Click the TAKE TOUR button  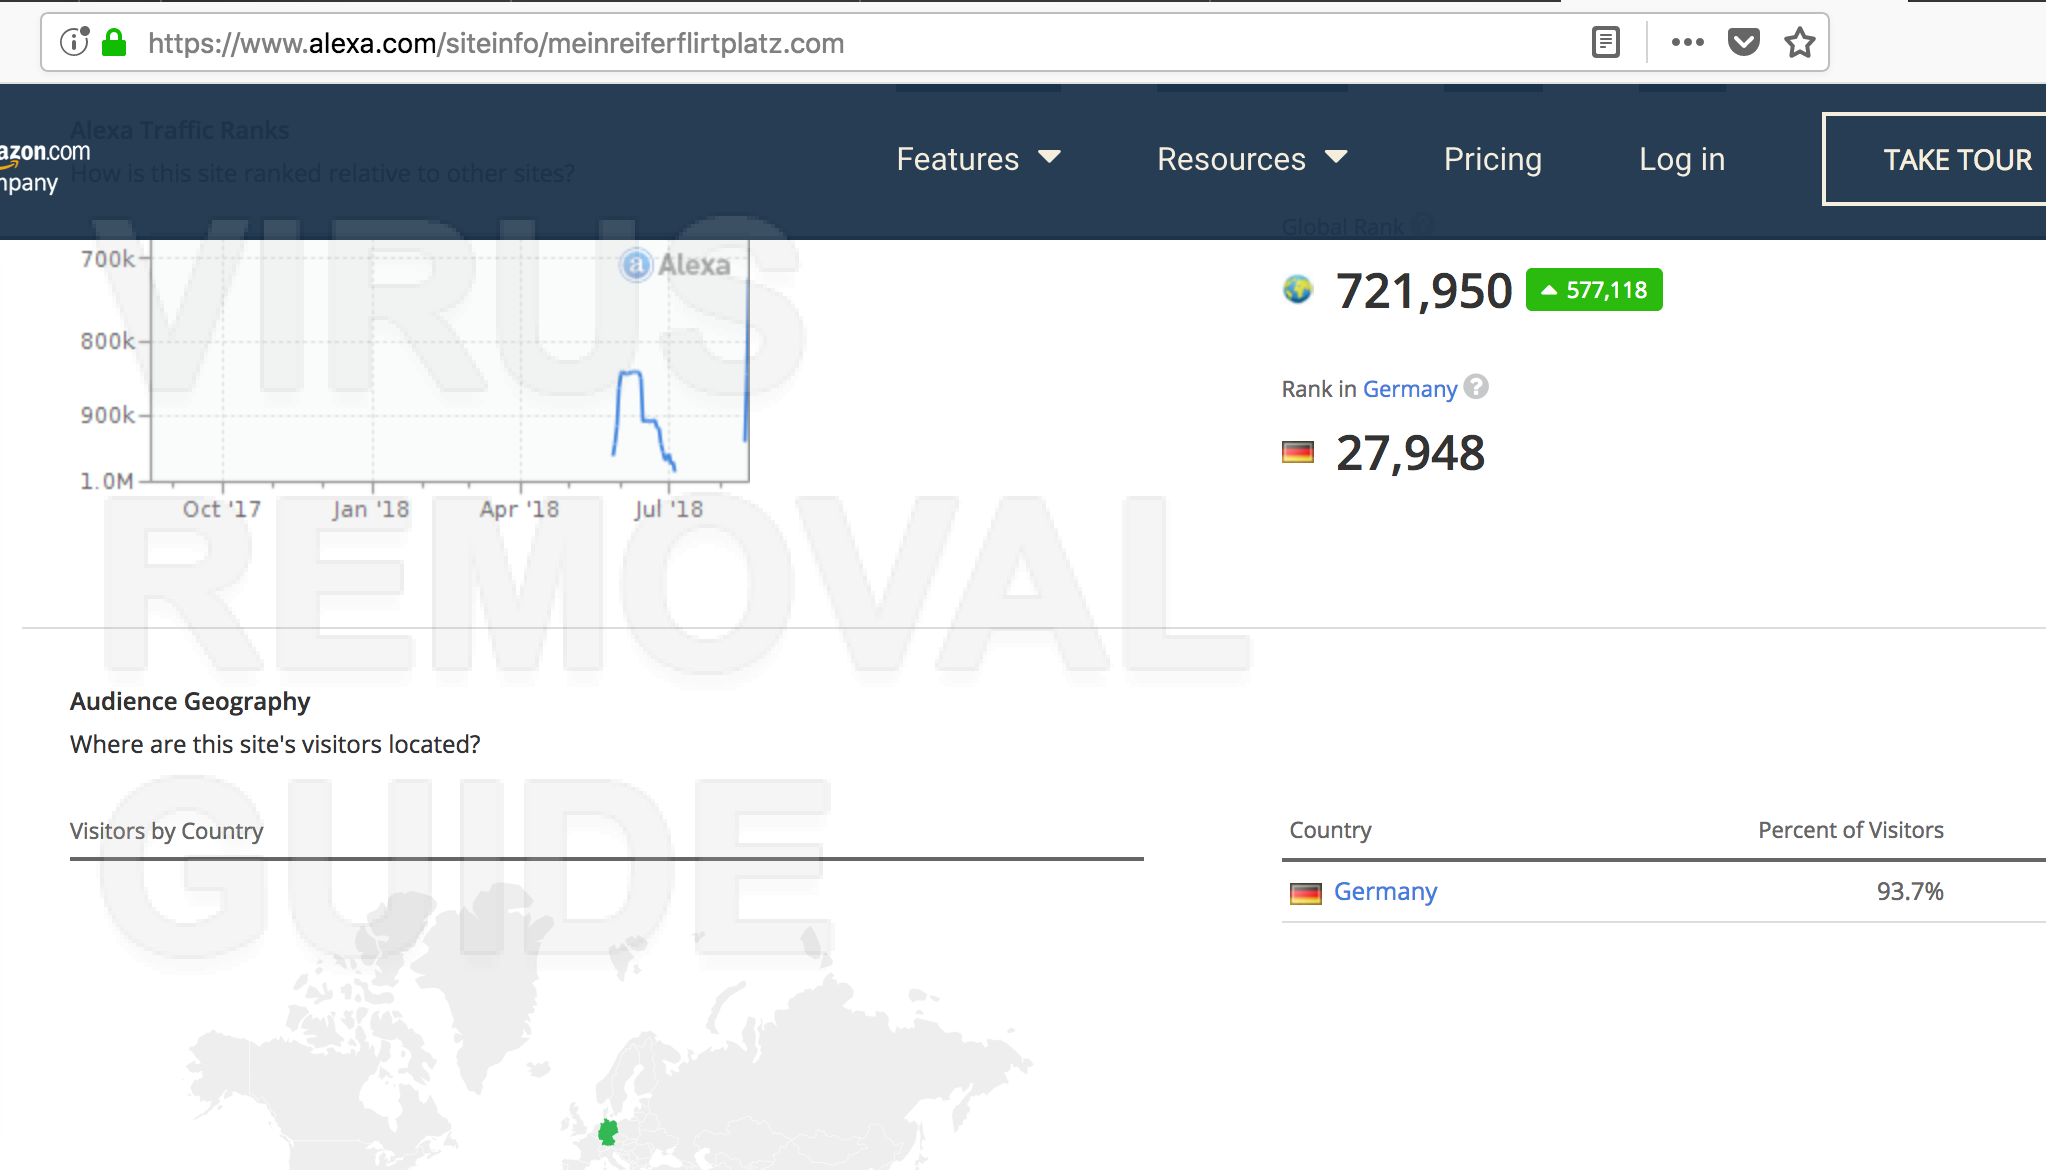click(x=1935, y=159)
